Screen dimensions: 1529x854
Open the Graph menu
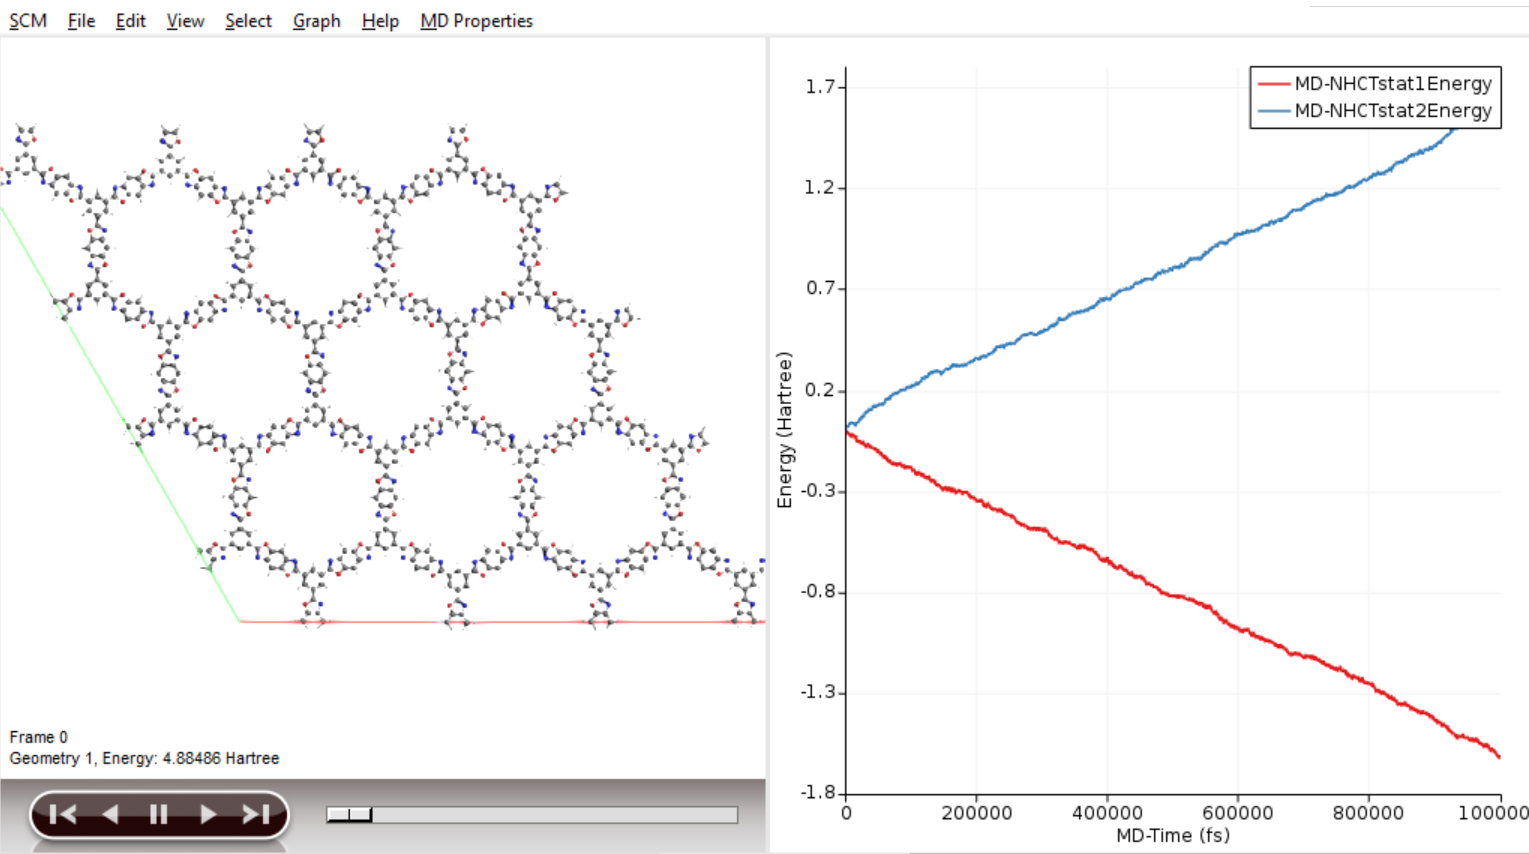pos(316,21)
